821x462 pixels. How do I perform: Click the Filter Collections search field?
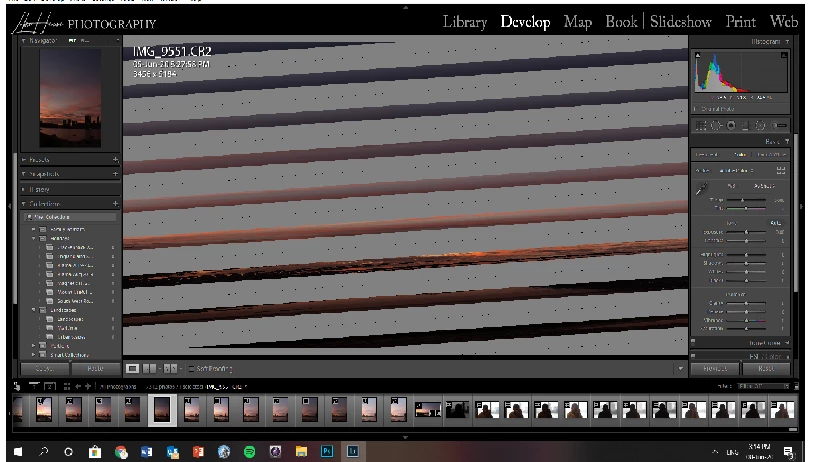point(69,217)
